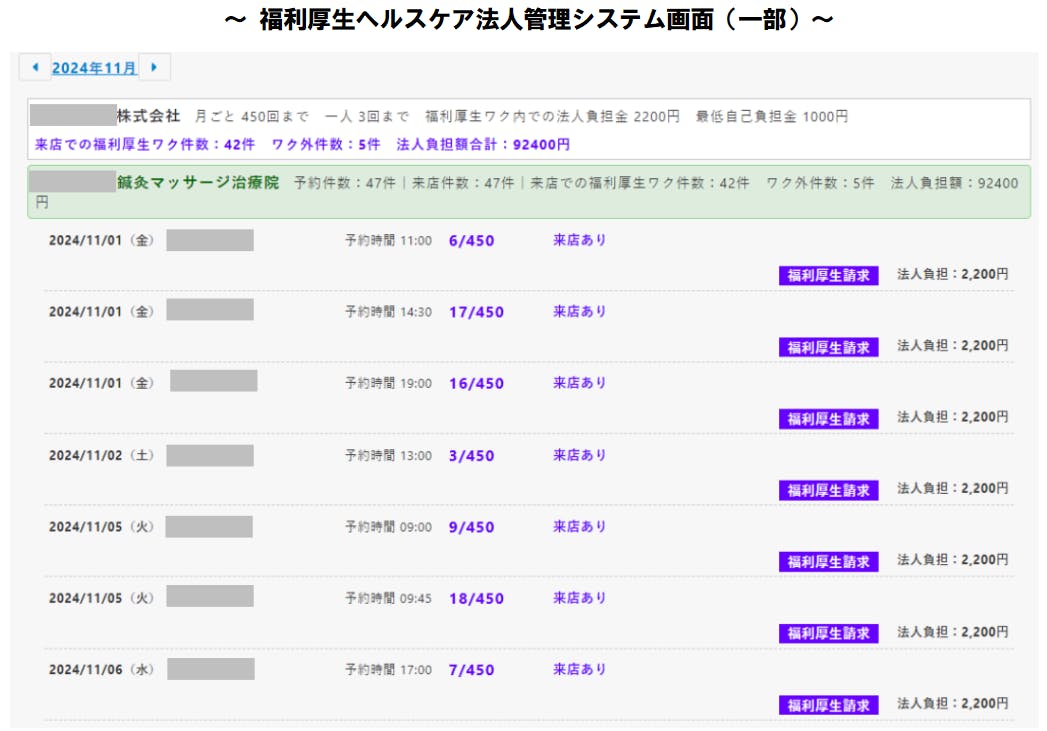The image size is (1047, 731).
Task: Select the 17/450 usage count
Action: pyautogui.click(x=476, y=312)
